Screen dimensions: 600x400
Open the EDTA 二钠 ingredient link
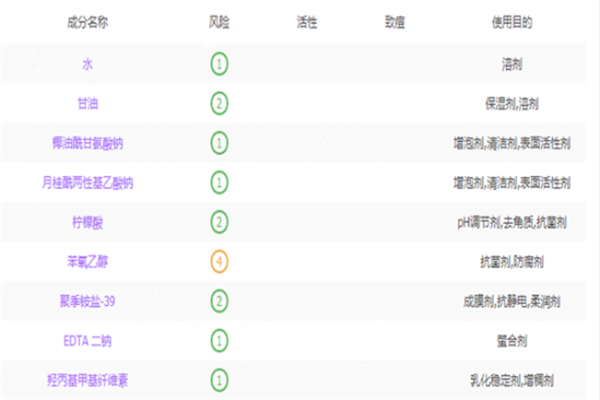88,340
